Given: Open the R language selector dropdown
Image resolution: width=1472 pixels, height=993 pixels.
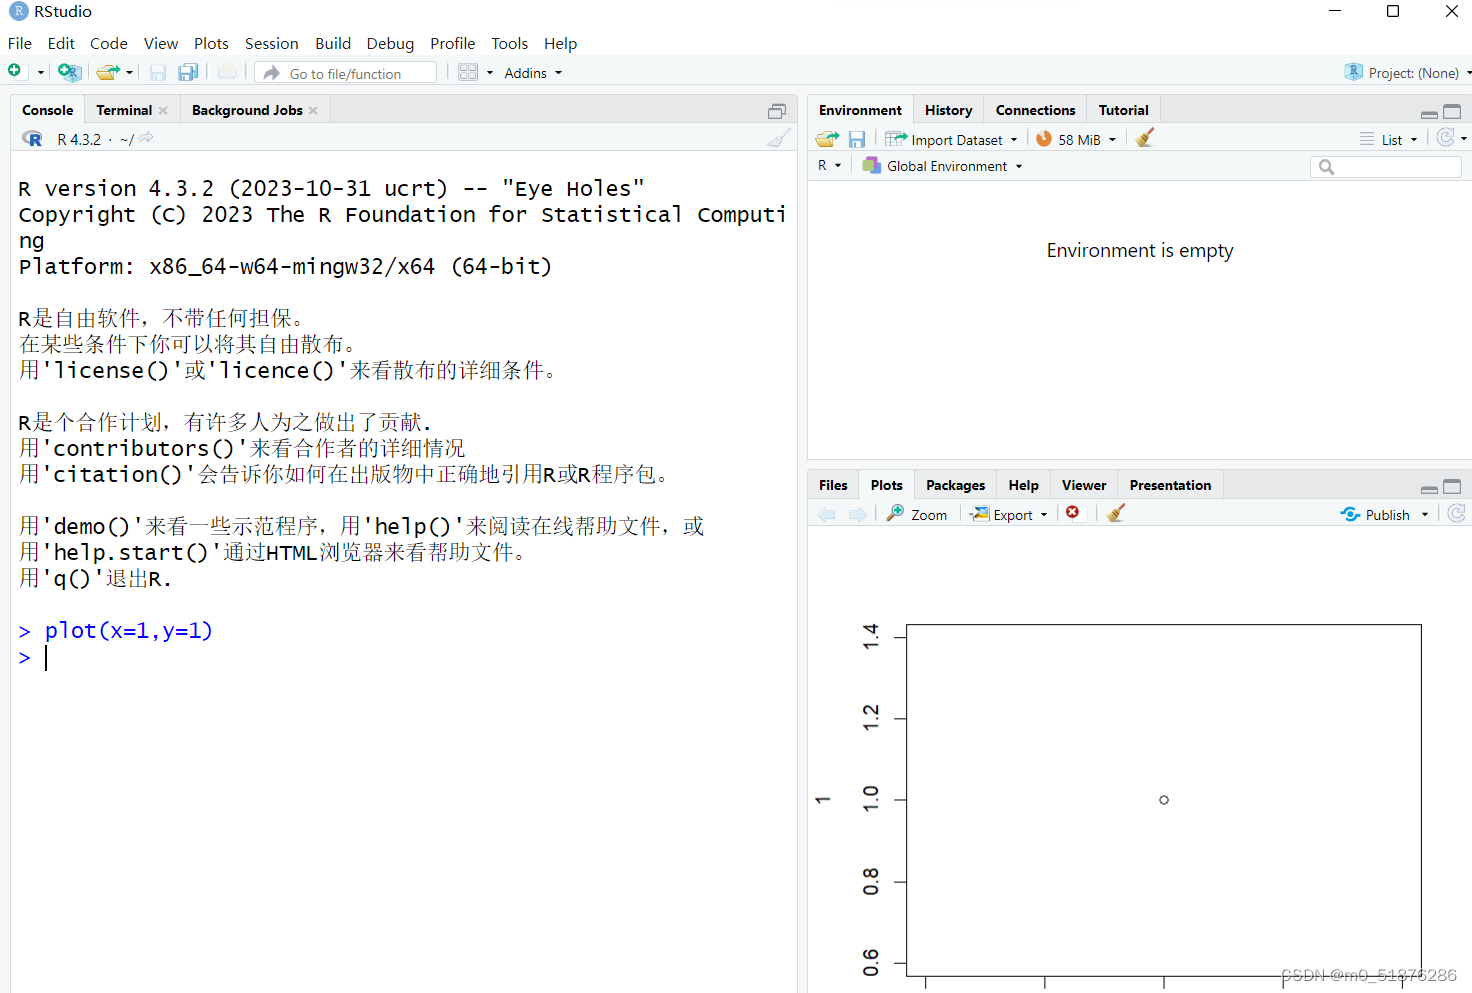Looking at the screenshot, I should click(830, 166).
